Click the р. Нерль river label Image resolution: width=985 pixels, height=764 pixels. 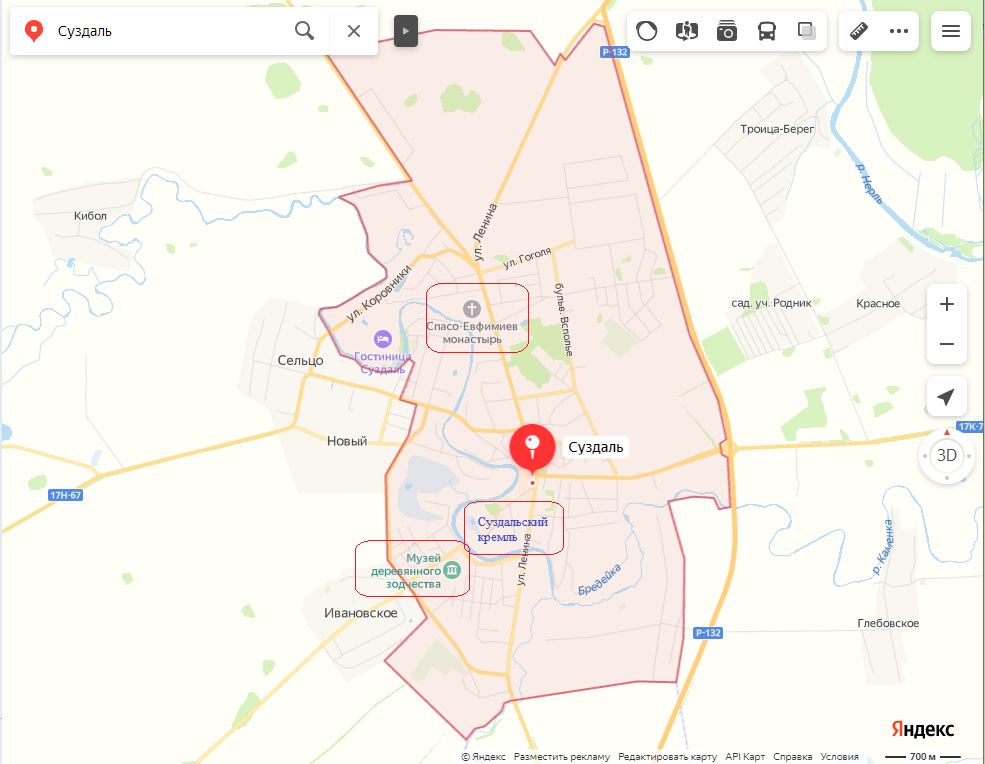(x=870, y=184)
